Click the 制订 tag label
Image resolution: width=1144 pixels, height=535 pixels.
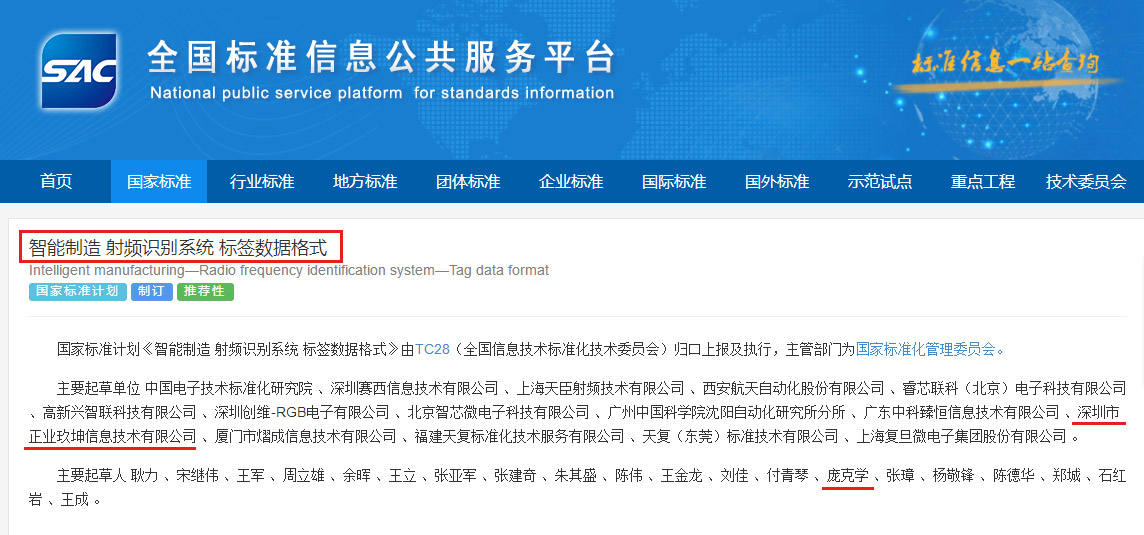coord(151,291)
